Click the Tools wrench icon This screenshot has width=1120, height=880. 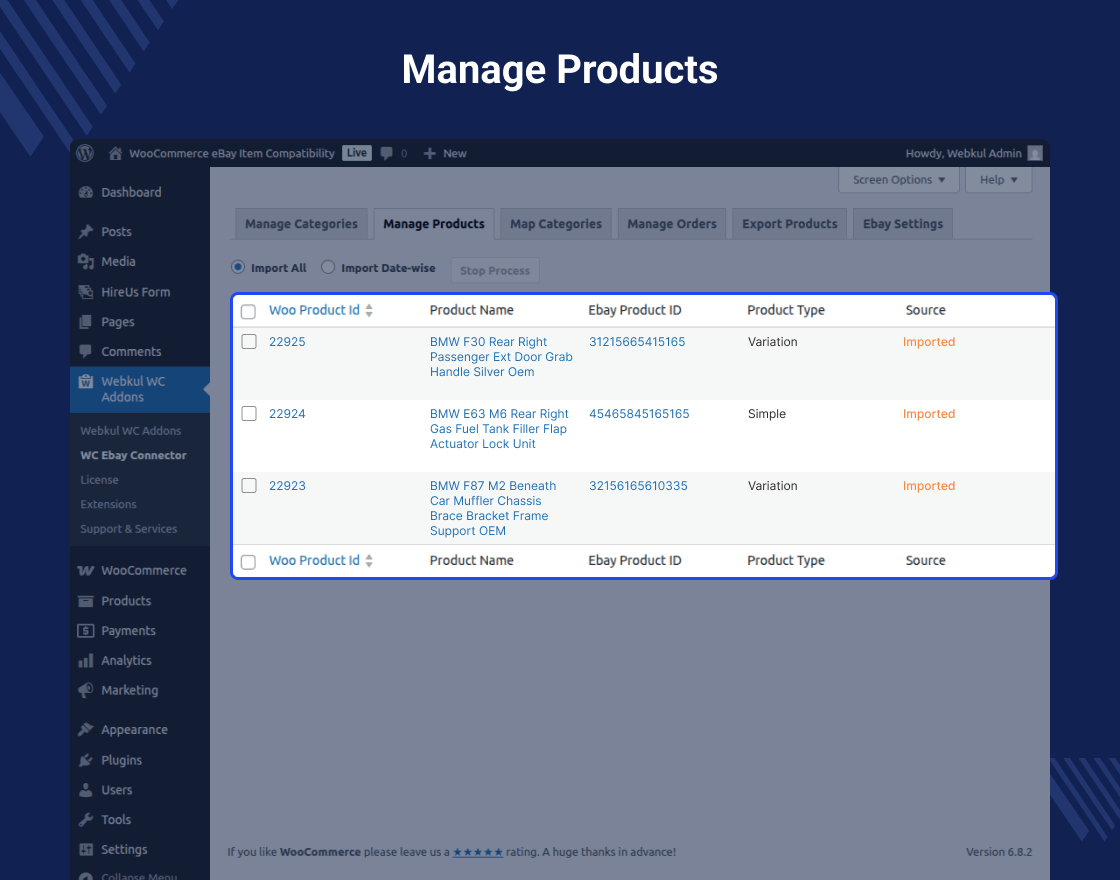click(x=86, y=819)
